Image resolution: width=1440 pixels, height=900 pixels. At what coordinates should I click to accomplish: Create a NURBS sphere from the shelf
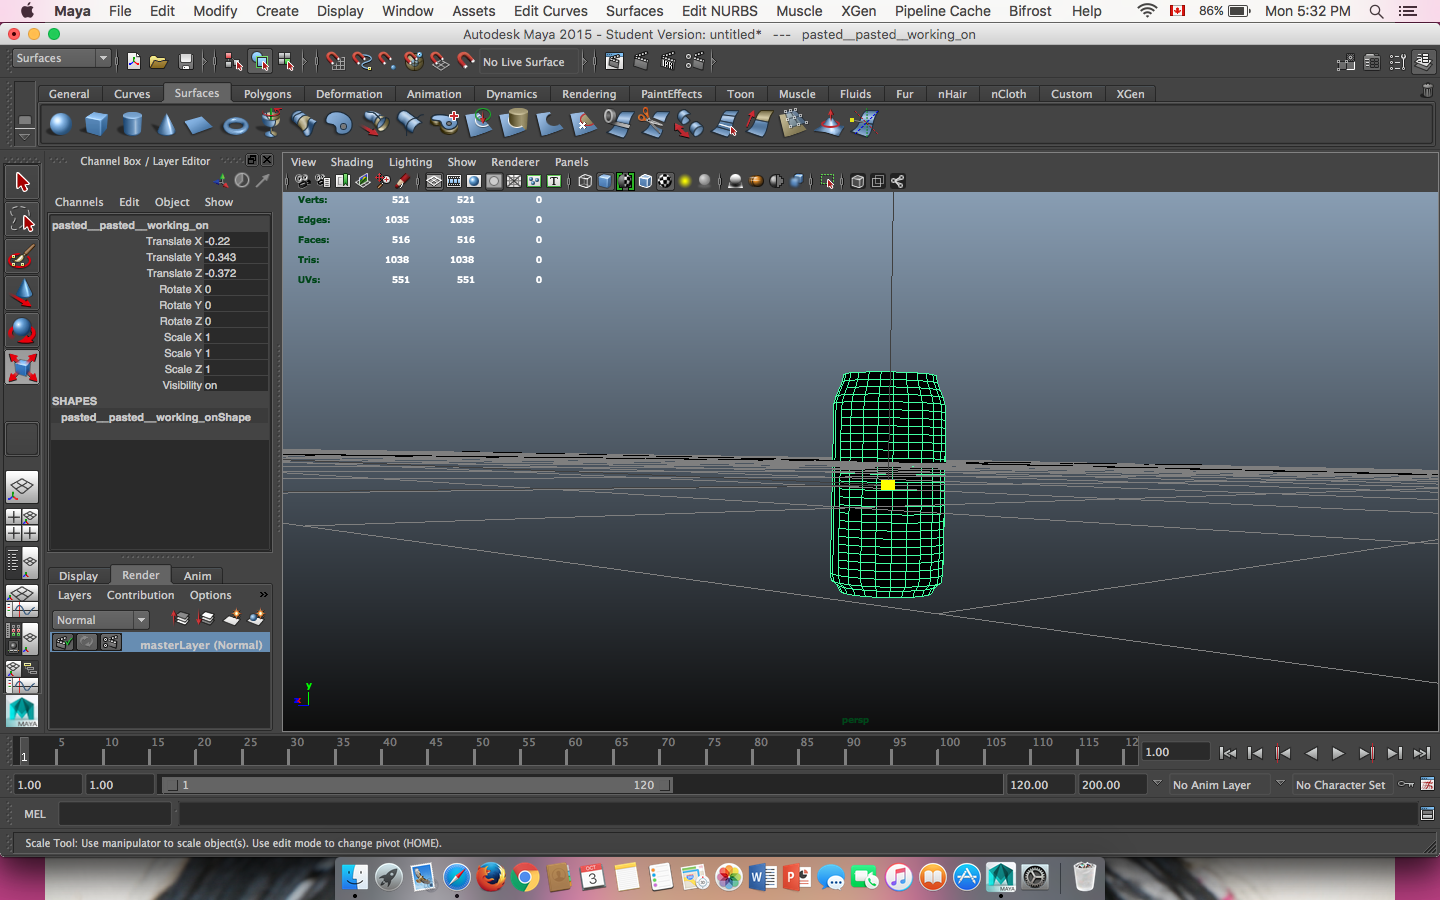click(x=61, y=124)
